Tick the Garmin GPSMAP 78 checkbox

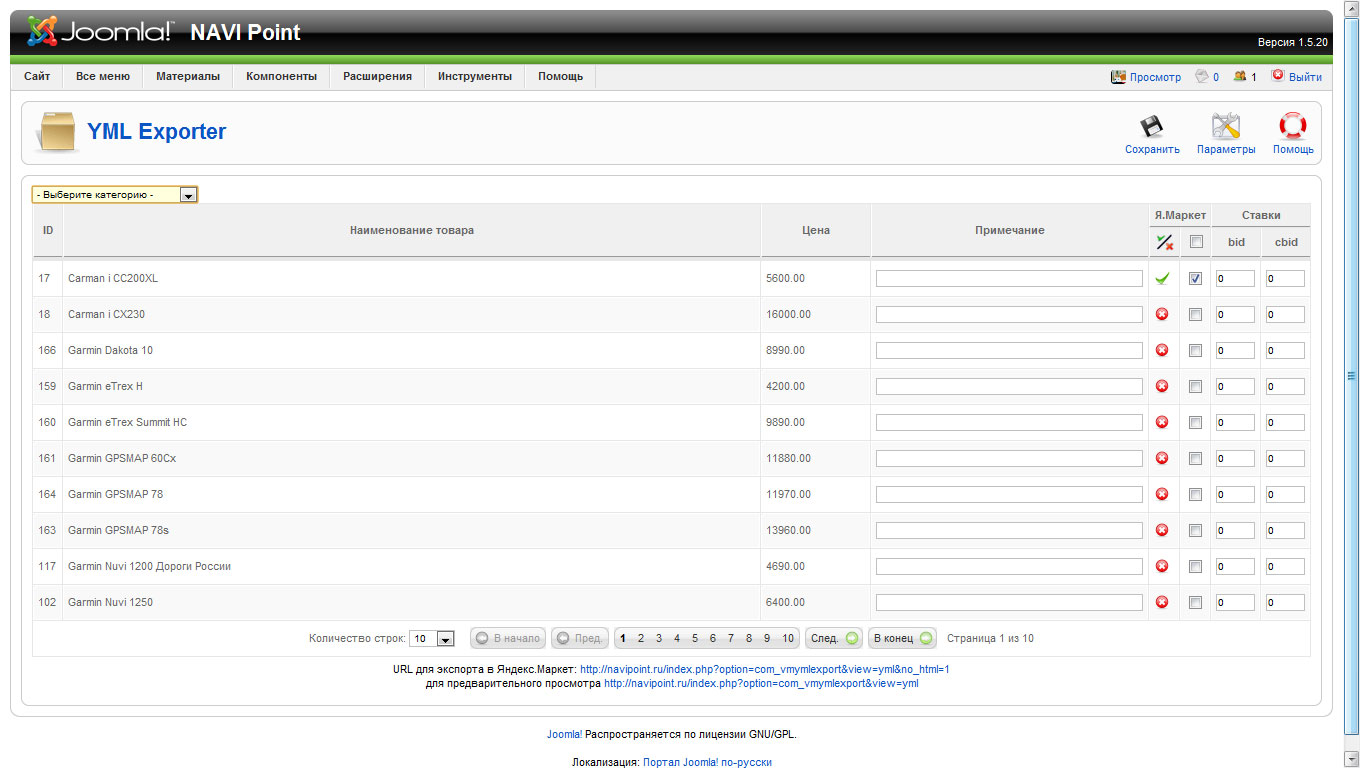click(1195, 495)
